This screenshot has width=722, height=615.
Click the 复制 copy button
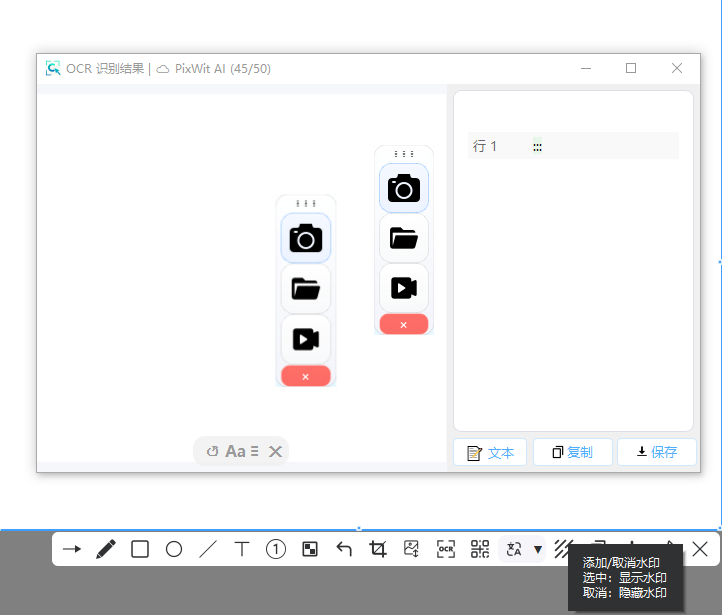coord(572,453)
